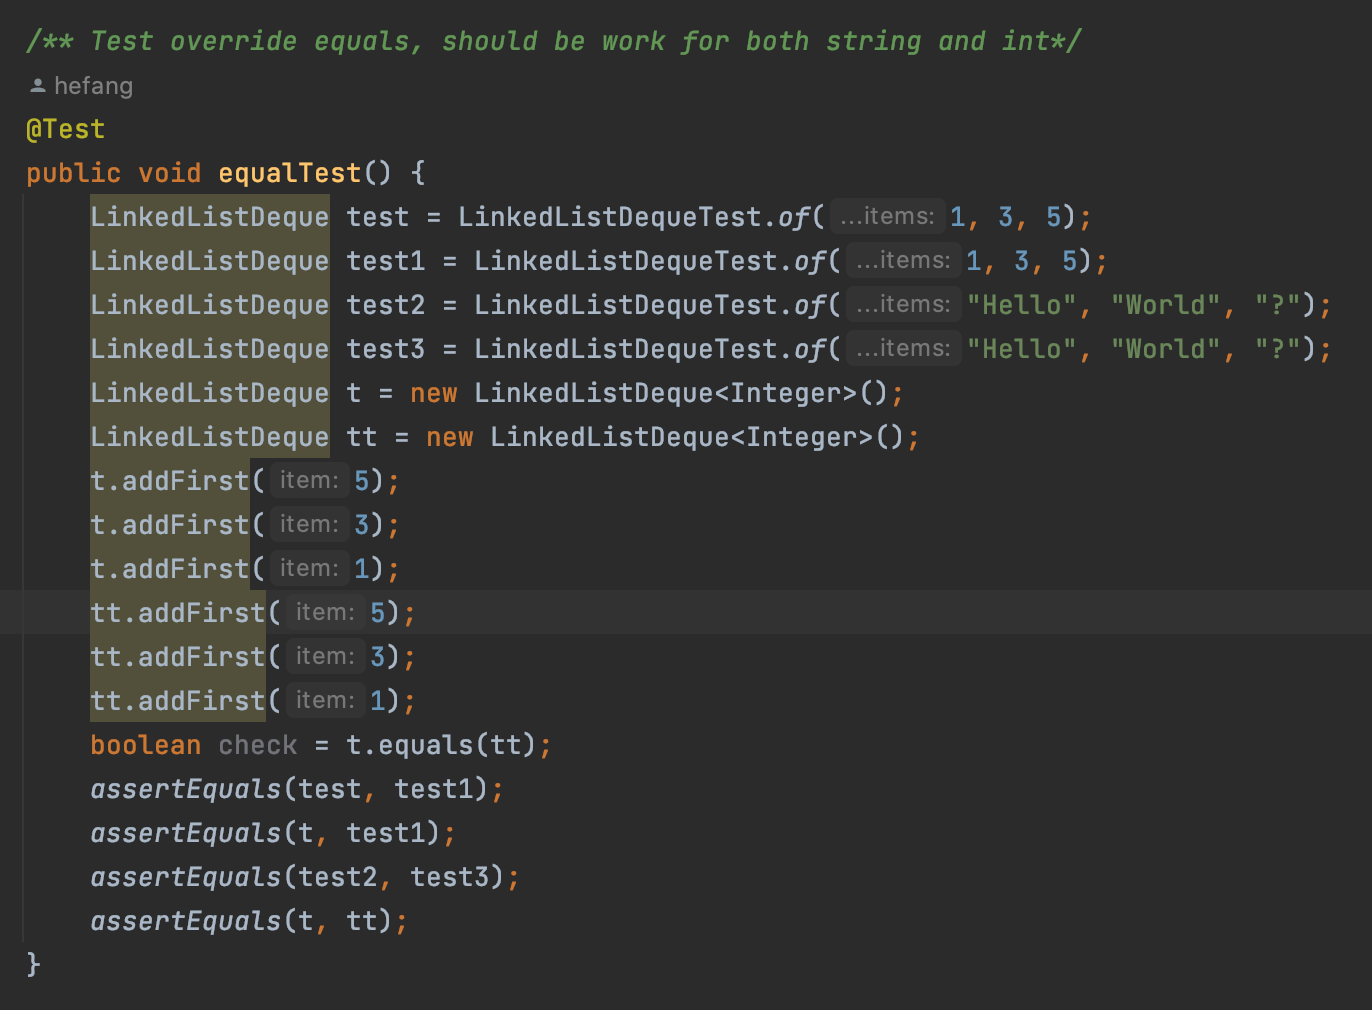Viewport: 1372px width, 1010px height.
Task: Click assertEquals on the t, tt line
Action: pyautogui.click(x=185, y=921)
